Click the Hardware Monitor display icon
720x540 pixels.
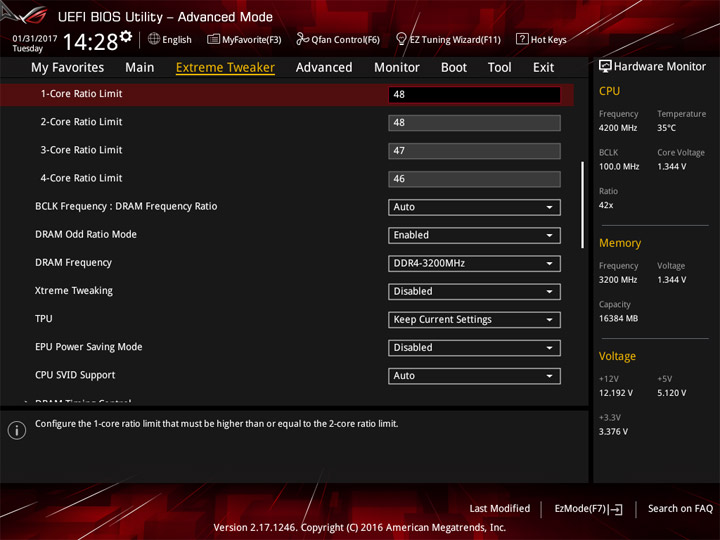605,66
